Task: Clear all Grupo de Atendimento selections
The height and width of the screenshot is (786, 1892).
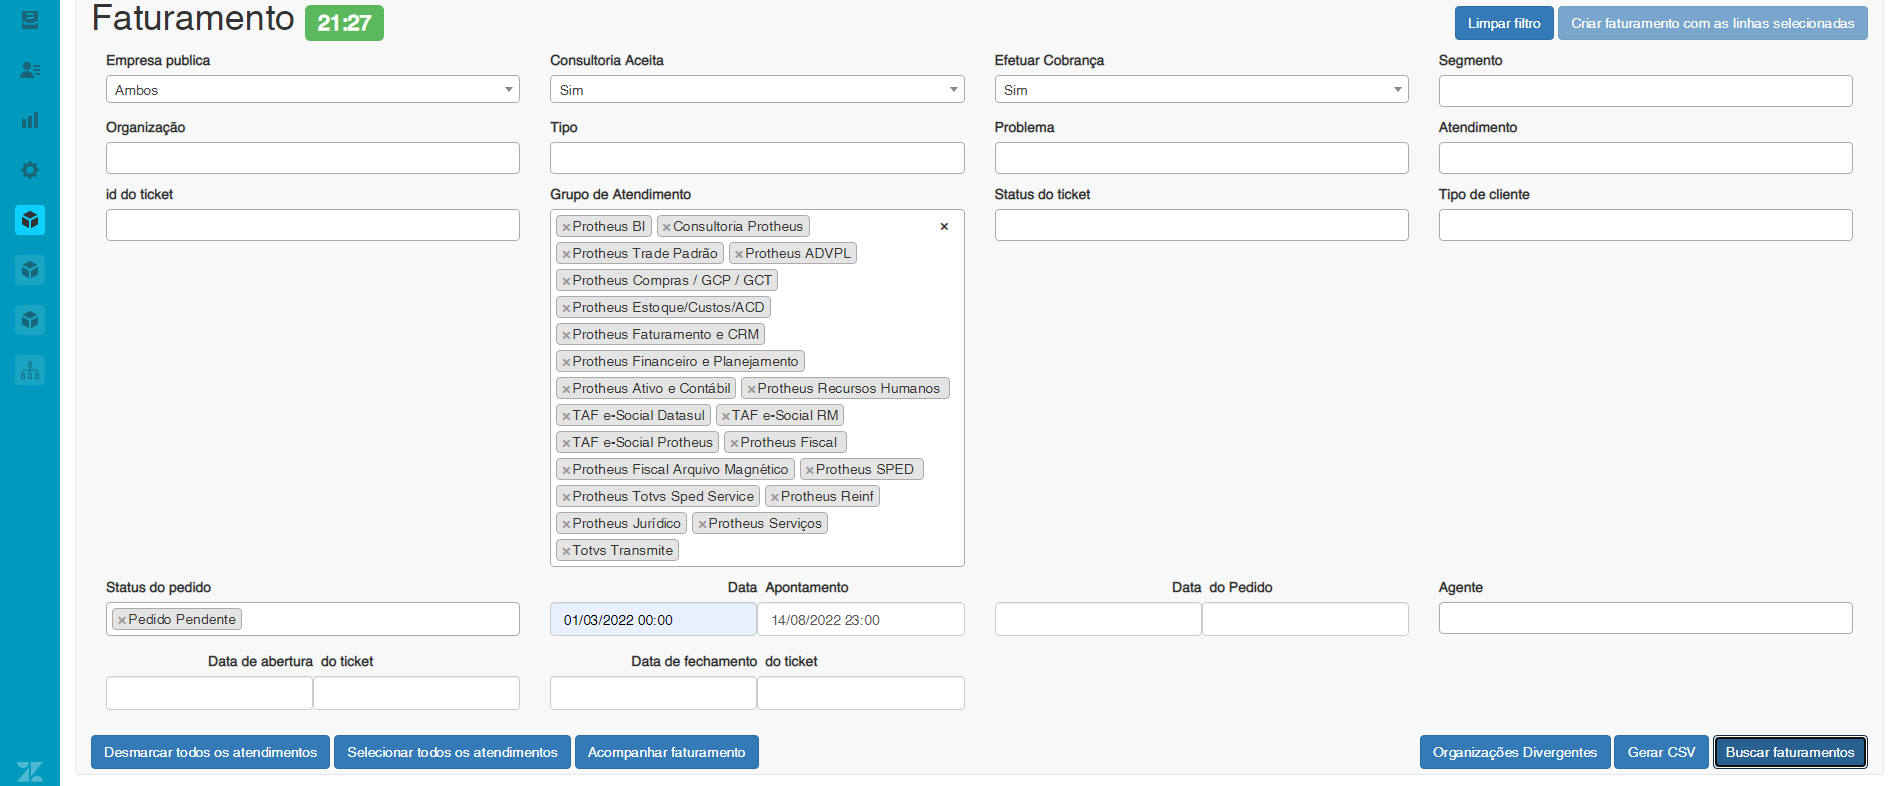Action: click(944, 227)
